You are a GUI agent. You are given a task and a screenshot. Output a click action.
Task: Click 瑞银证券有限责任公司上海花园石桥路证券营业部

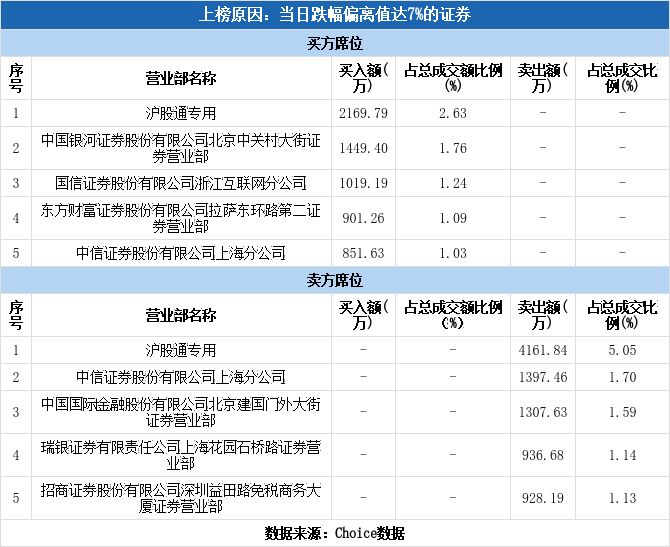coord(181,455)
